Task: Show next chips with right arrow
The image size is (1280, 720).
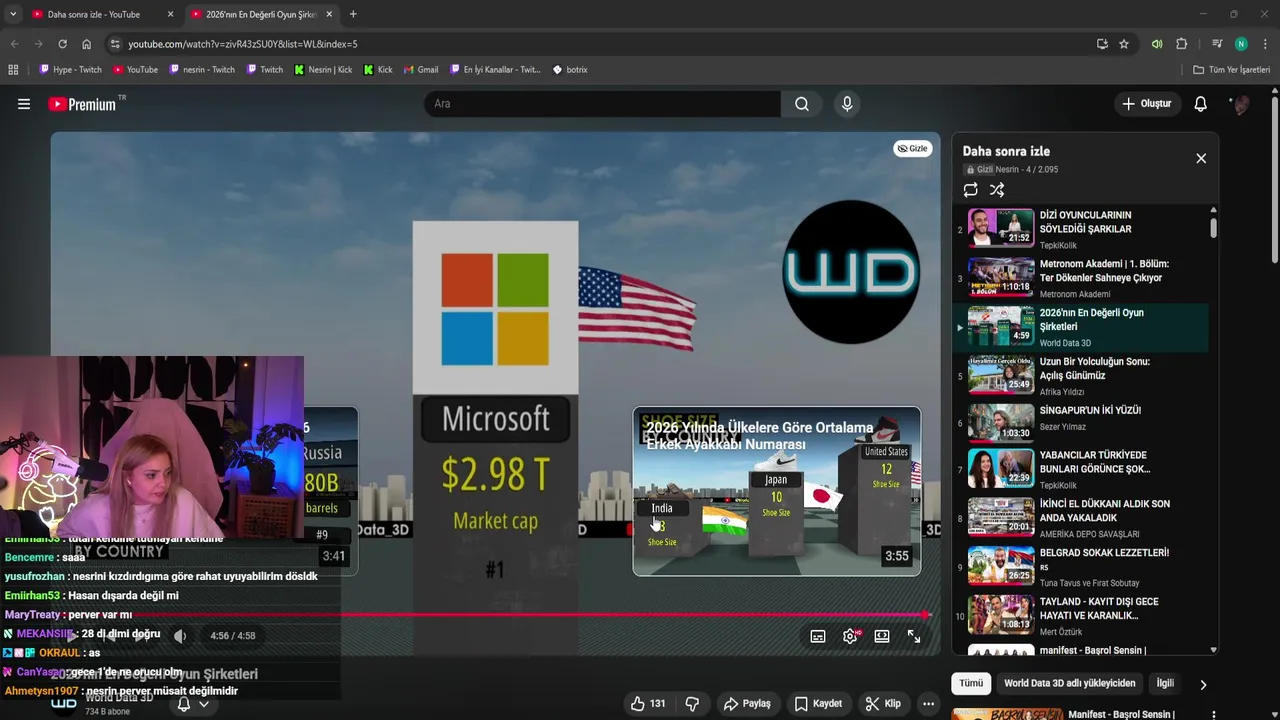Action: pyautogui.click(x=1203, y=684)
